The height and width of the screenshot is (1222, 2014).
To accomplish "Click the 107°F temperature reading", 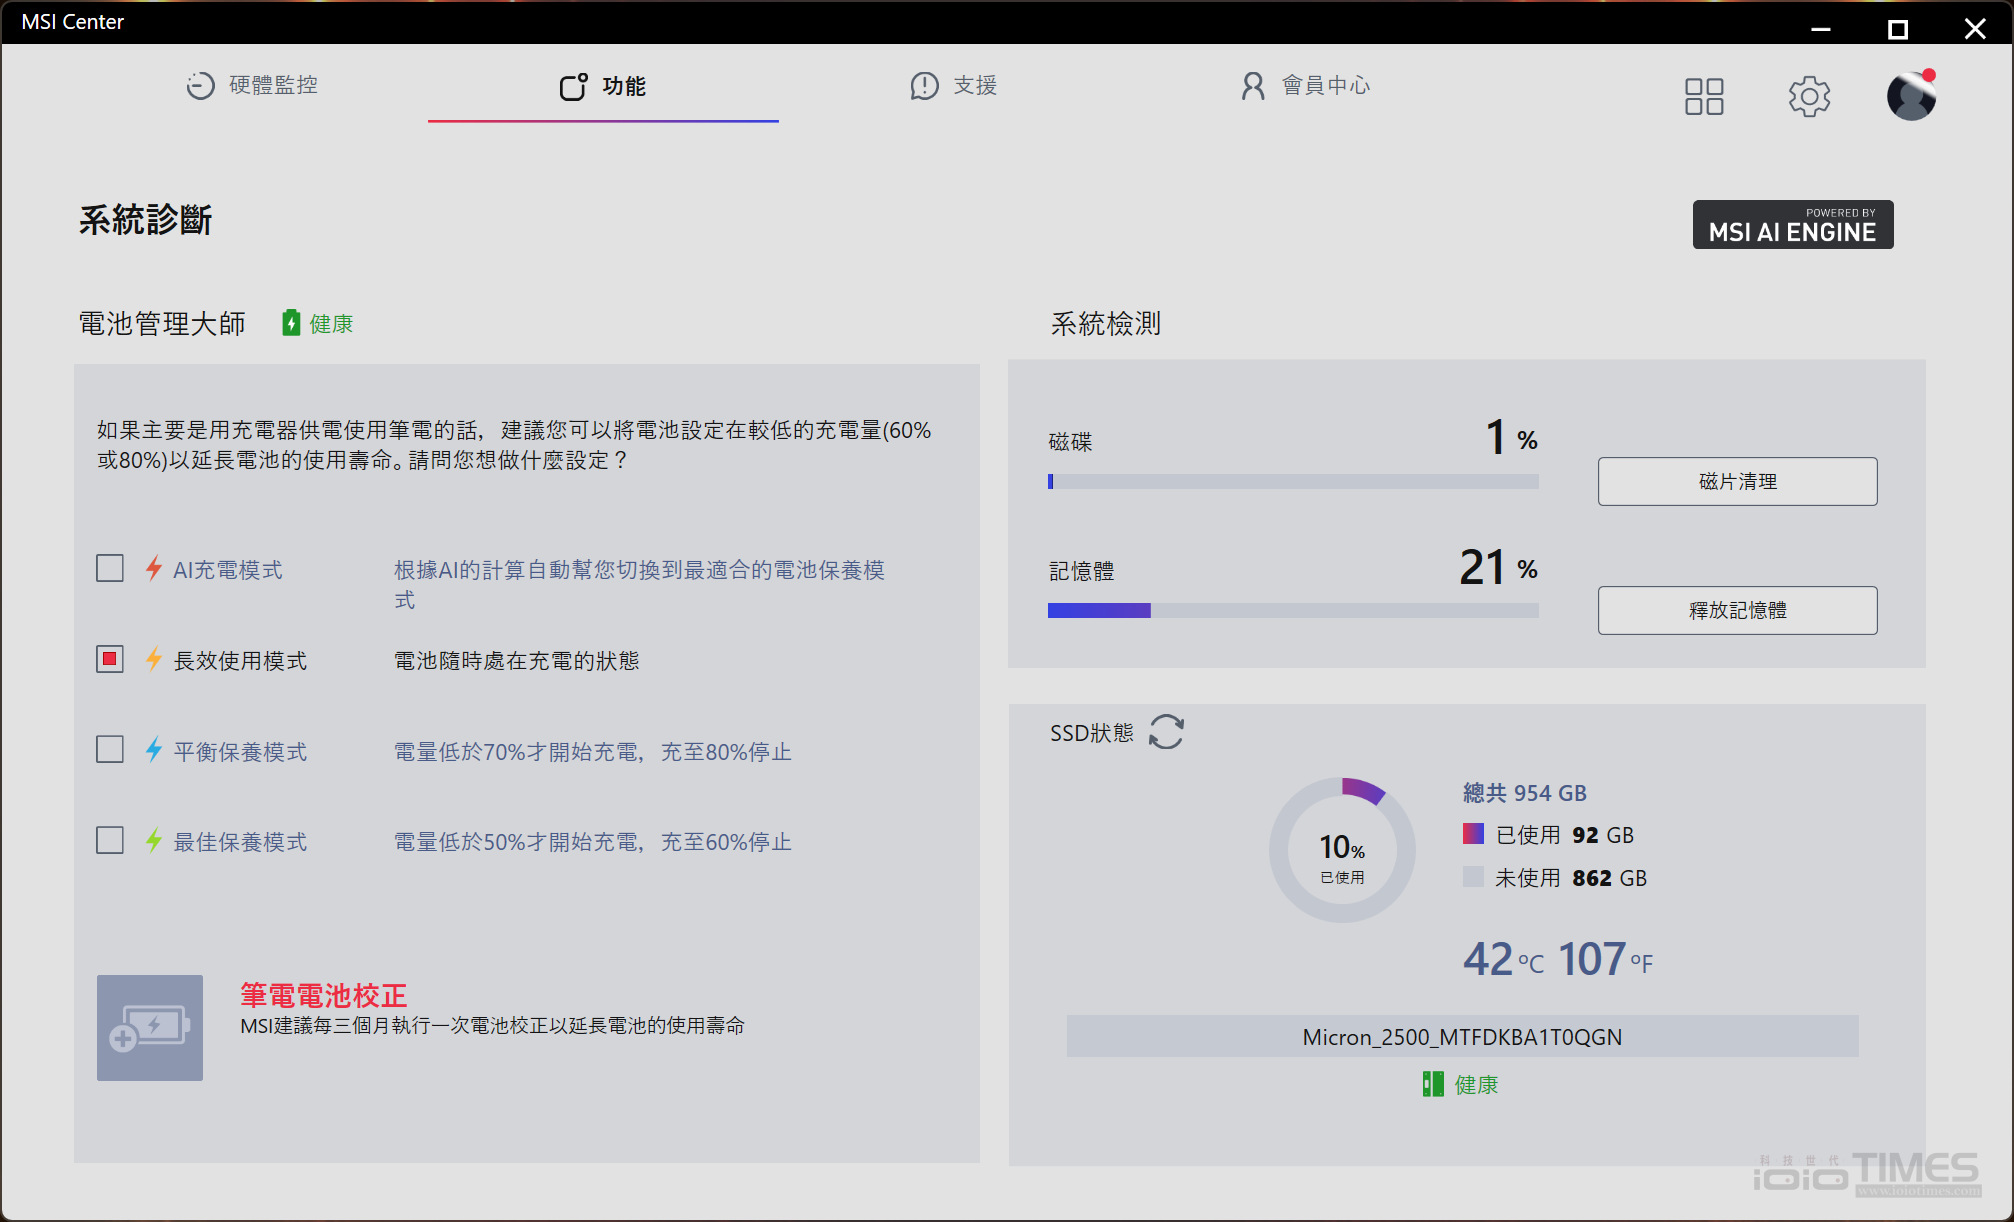I will pos(1606,960).
